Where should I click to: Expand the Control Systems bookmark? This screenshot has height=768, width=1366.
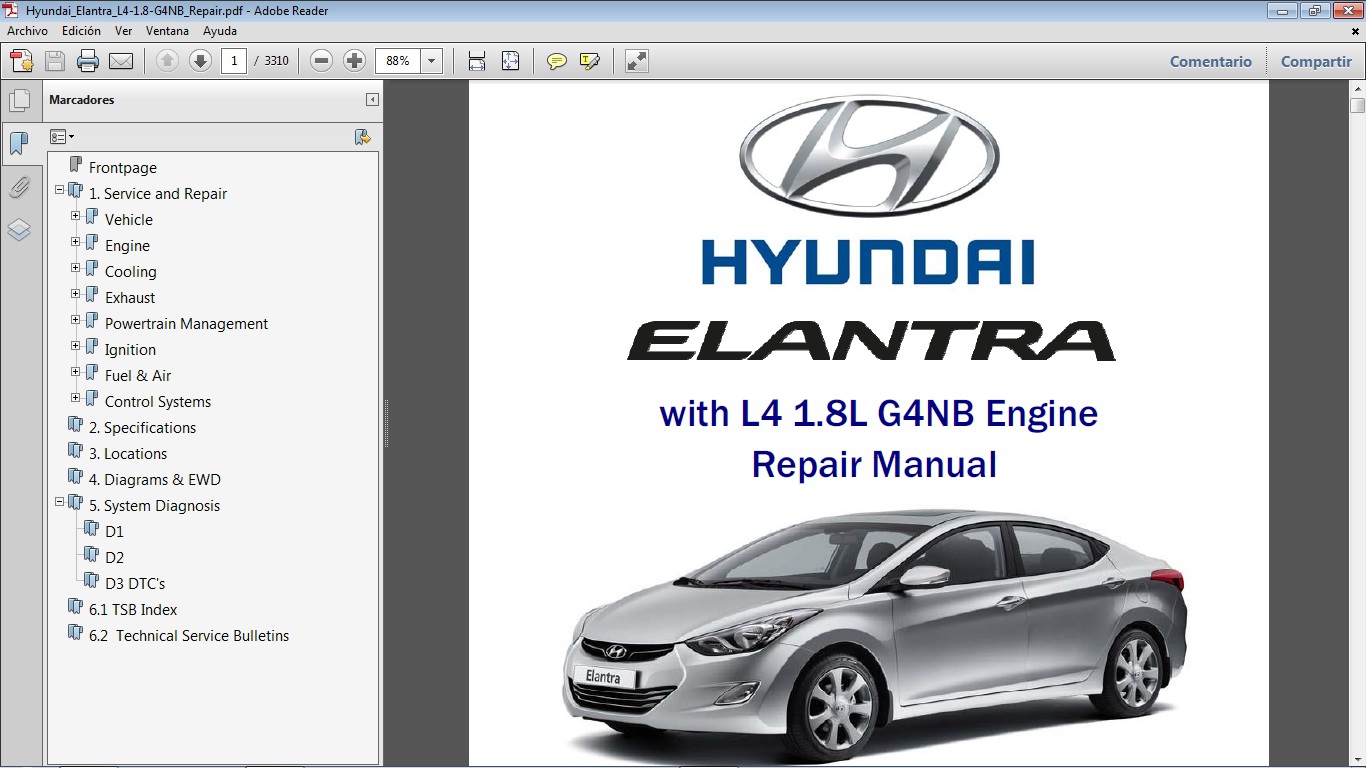pos(75,397)
